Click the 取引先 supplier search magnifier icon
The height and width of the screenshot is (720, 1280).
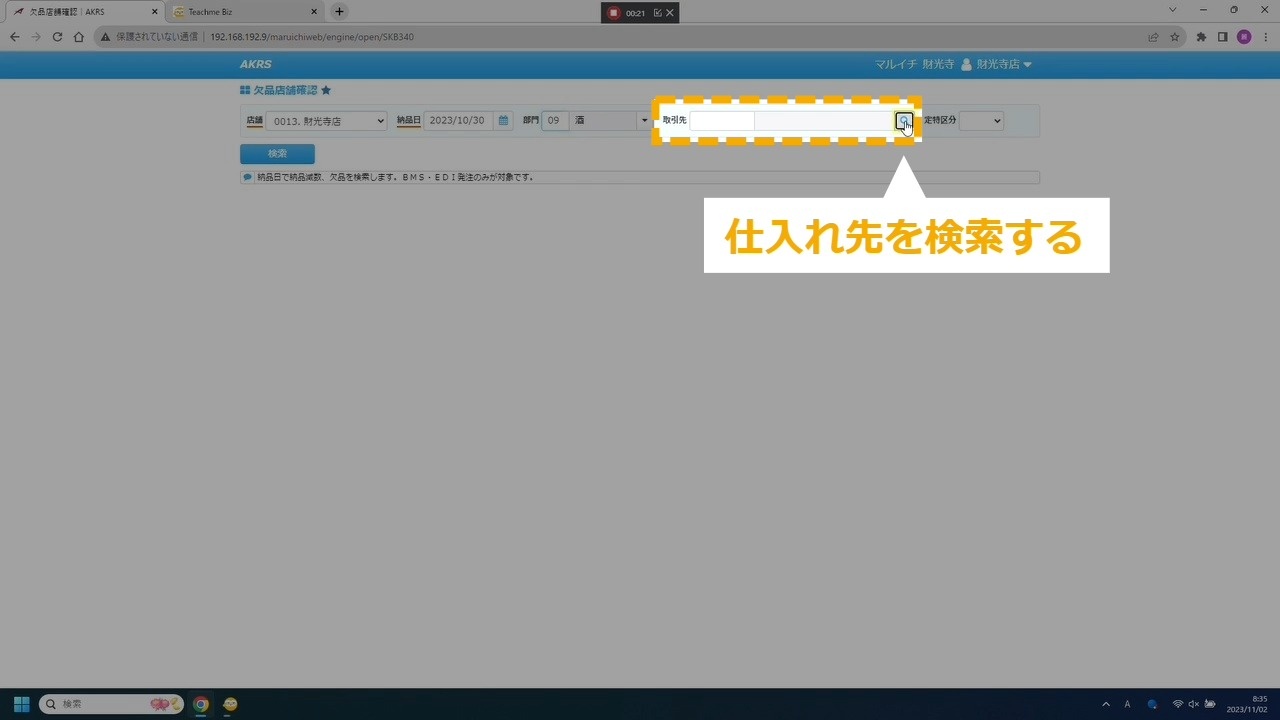(x=903, y=121)
